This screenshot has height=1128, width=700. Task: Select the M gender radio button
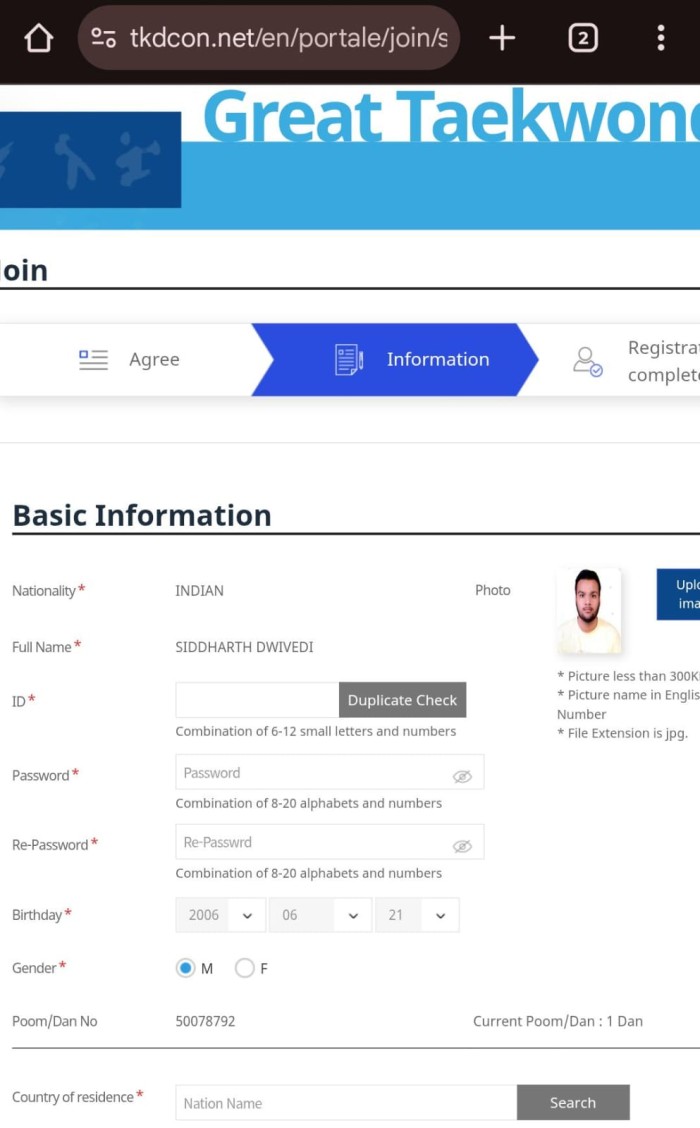[x=185, y=968]
